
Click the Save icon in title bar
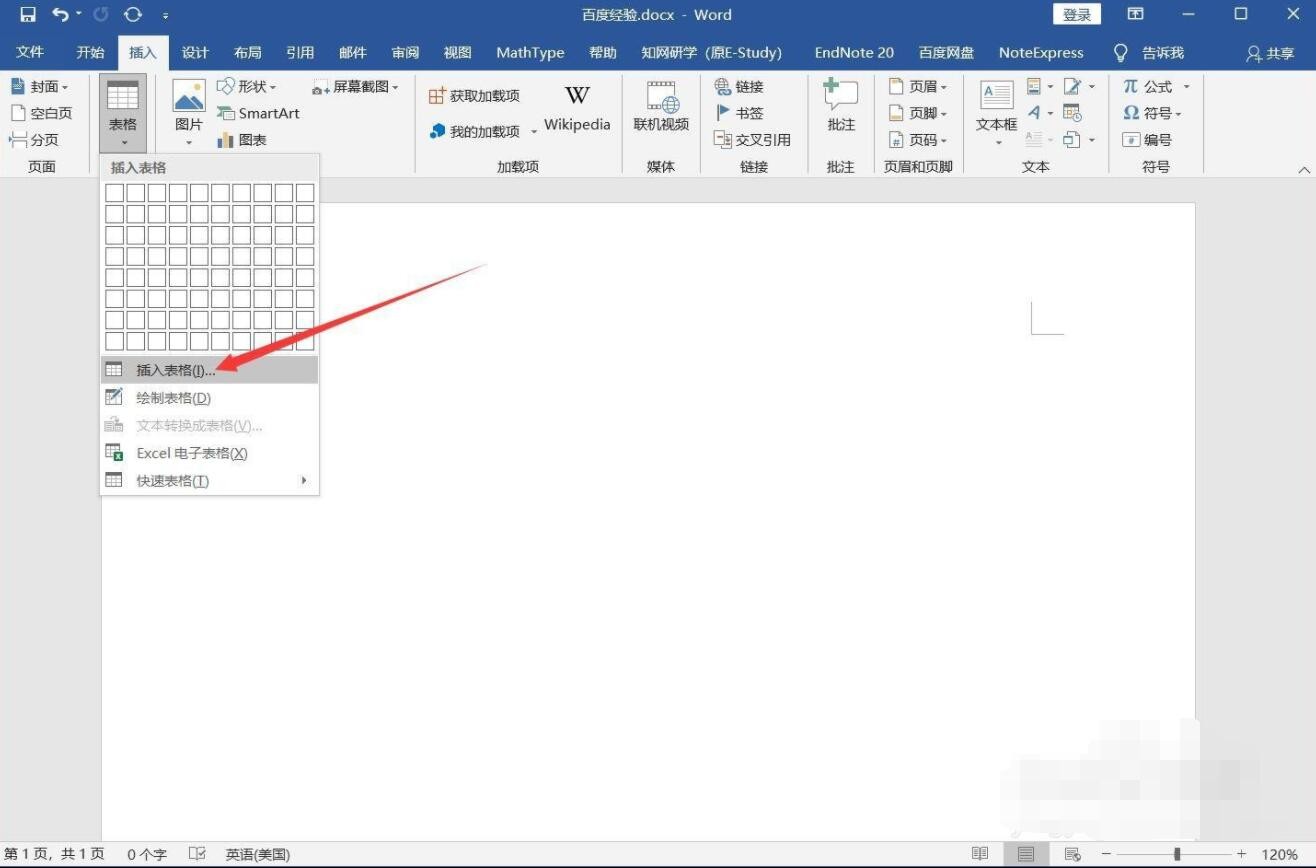[28, 14]
